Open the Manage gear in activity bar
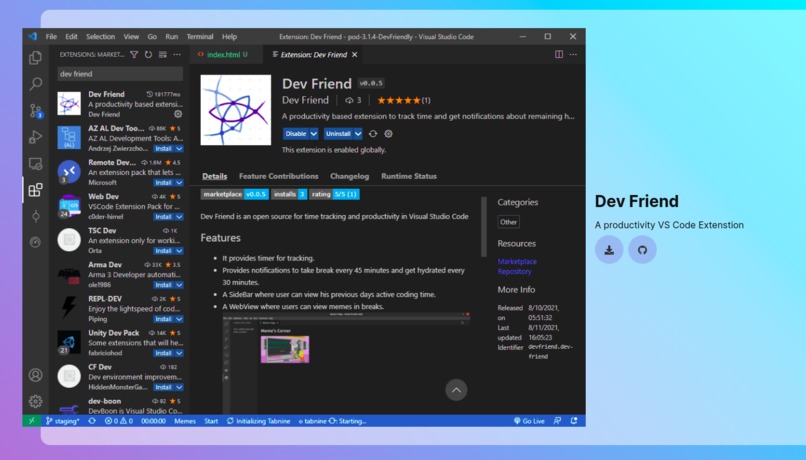Screen dimensions: 806x460 point(35,401)
